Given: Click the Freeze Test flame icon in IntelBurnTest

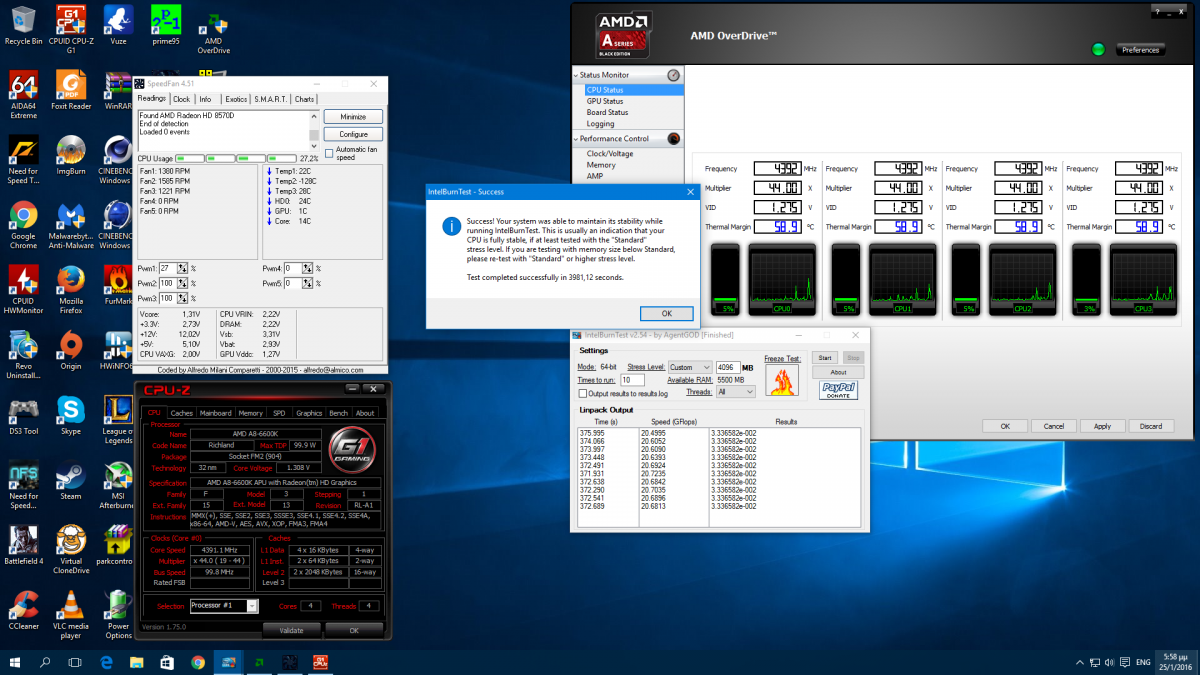Looking at the screenshot, I should pyautogui.click(x=781, y=380).
